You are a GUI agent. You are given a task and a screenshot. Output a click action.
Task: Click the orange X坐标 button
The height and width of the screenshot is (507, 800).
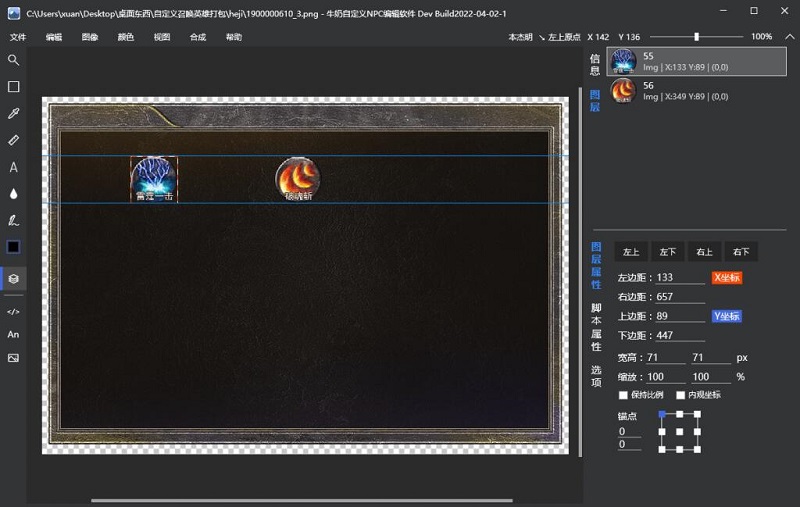(x=727, y=277)
